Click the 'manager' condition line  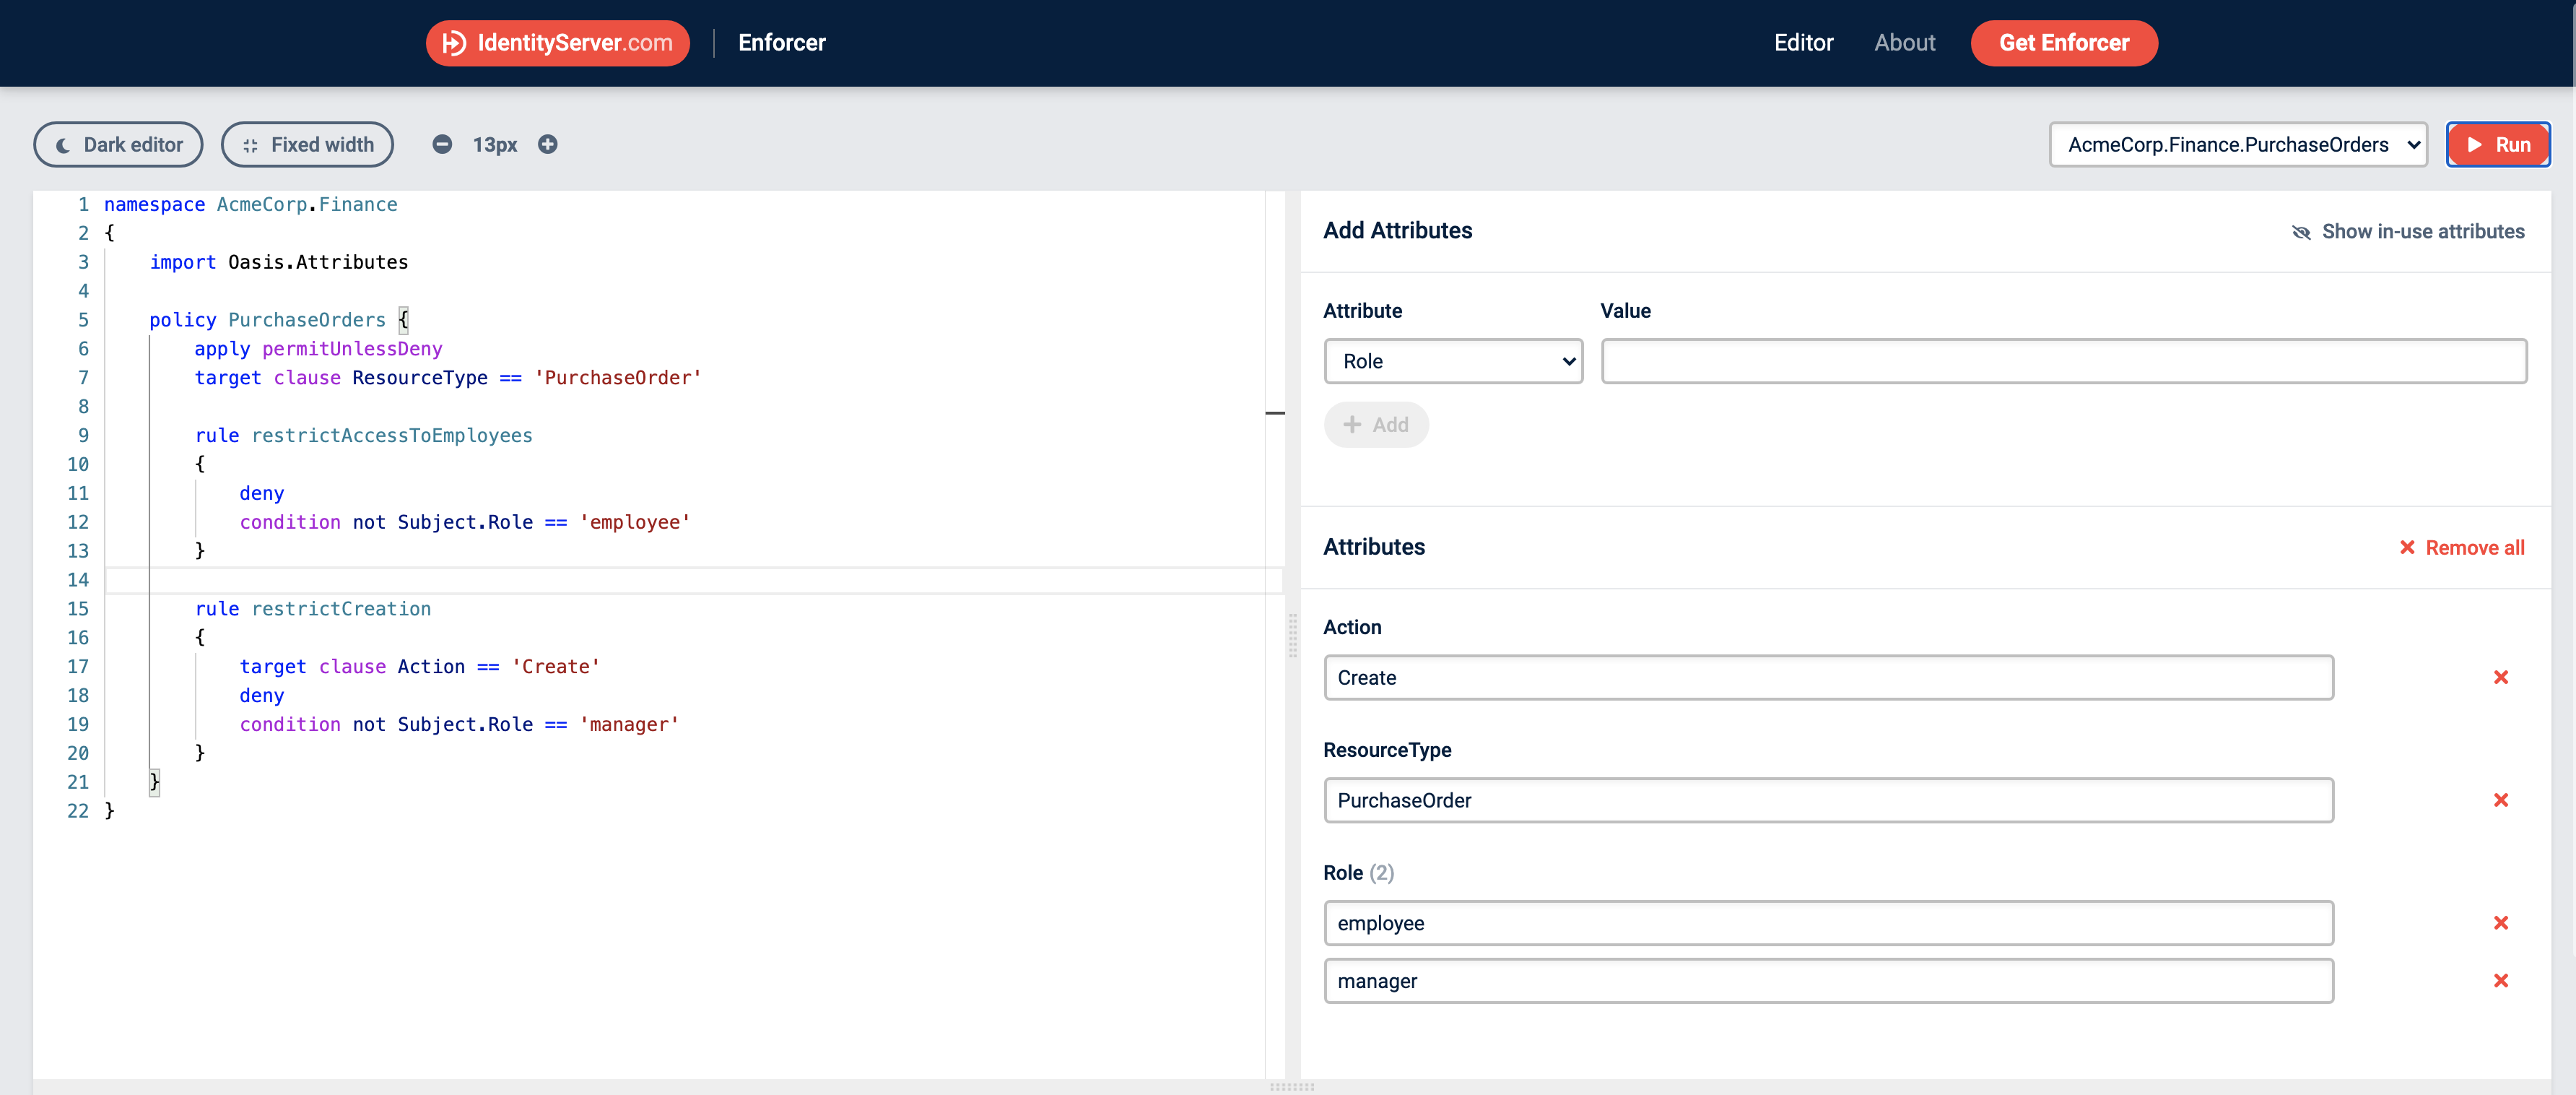[459, 725]
